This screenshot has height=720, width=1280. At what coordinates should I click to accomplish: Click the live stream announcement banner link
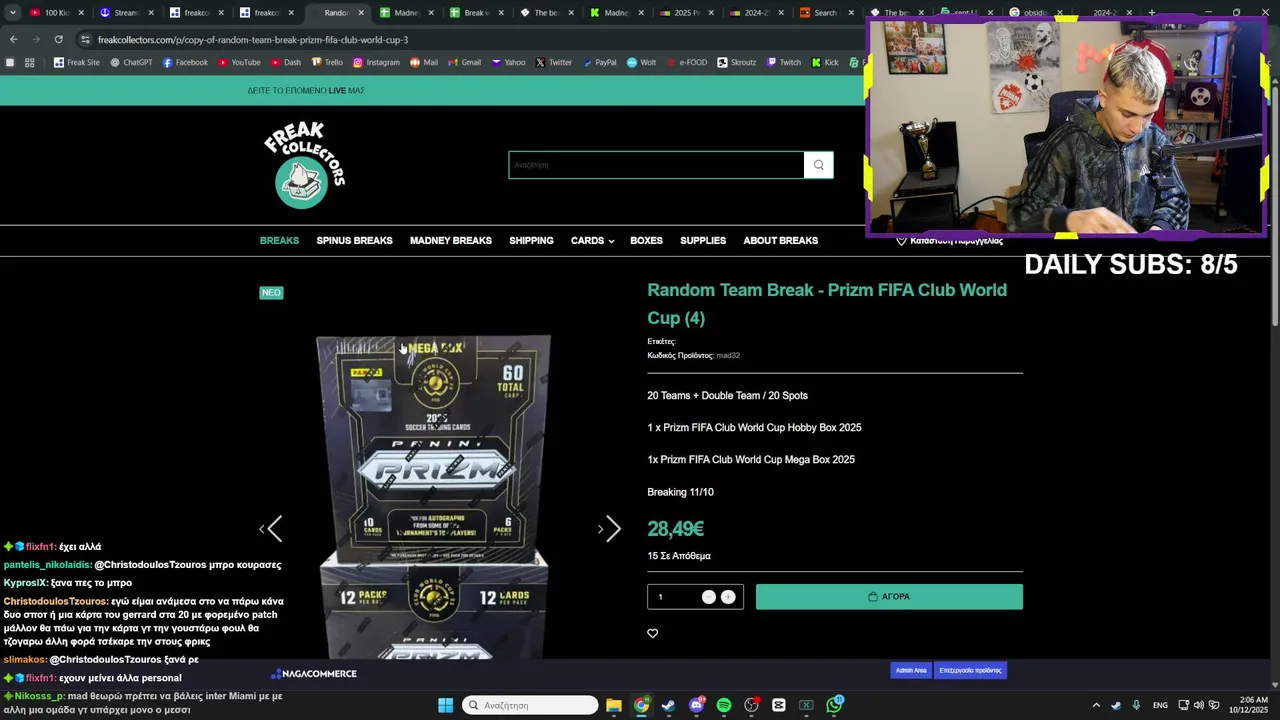(306, 90)
